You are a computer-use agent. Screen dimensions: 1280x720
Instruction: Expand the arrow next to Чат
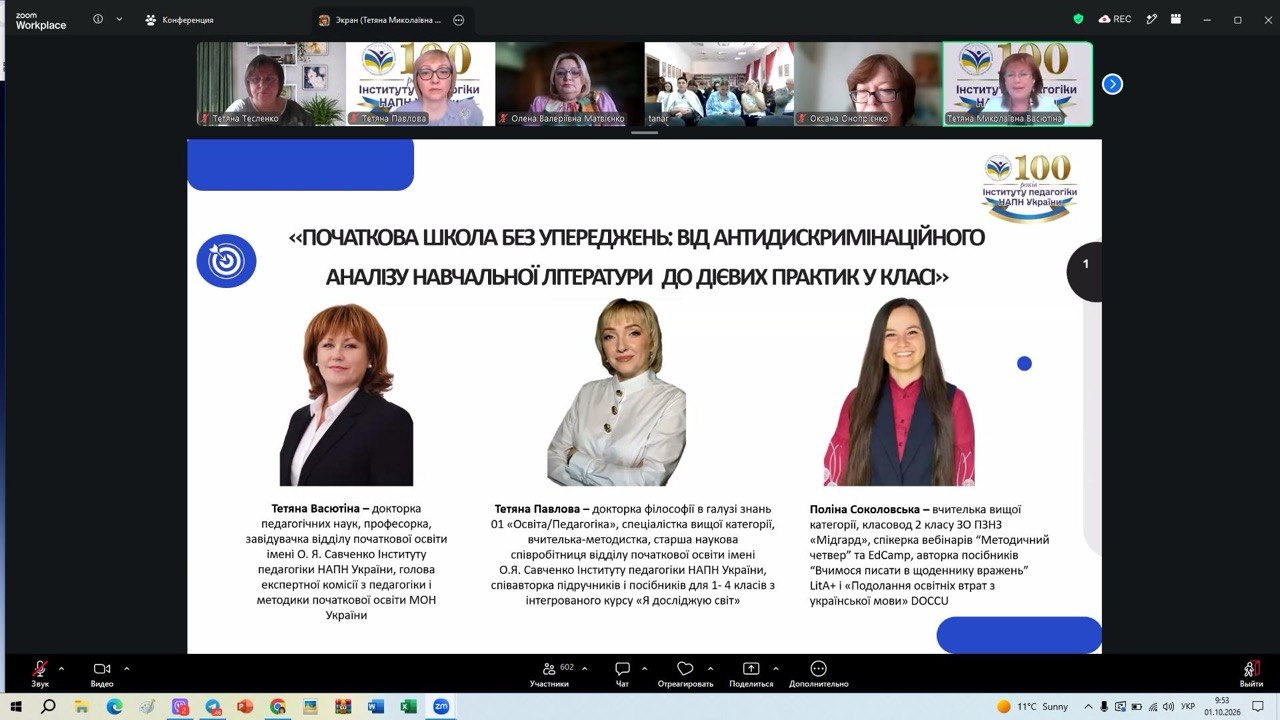pyautogui.click(x=644, y=668)
